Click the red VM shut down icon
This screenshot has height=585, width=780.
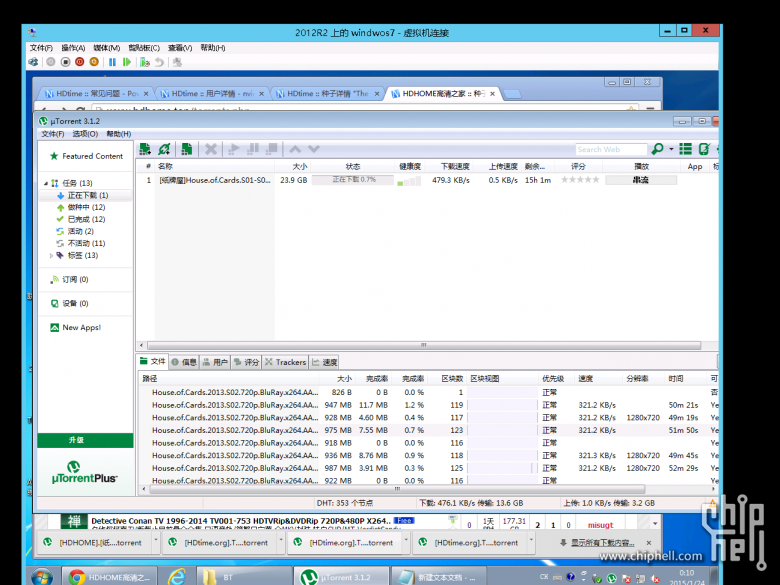pos(80,62)
